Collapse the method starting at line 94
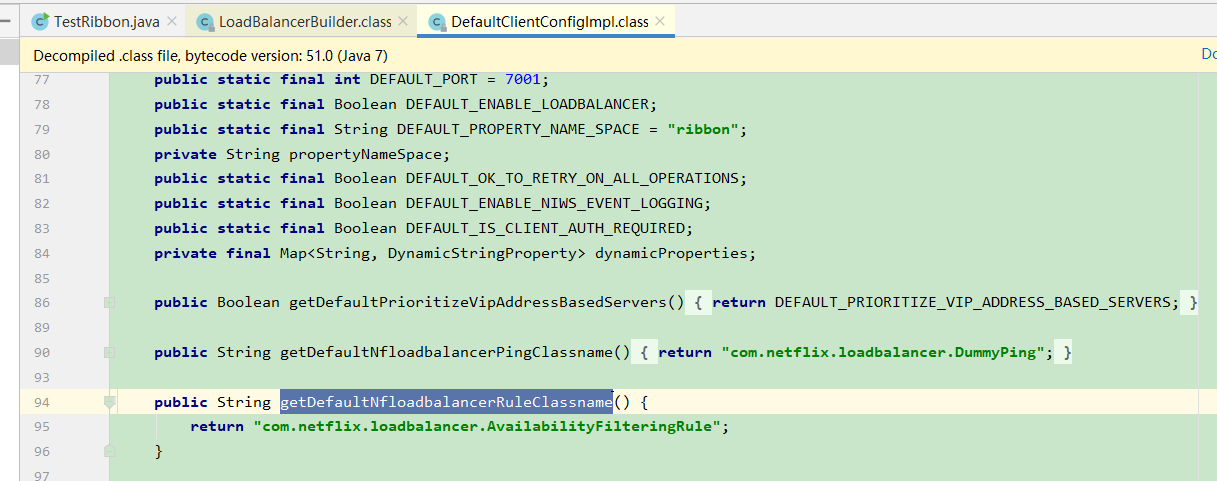 click(x=110, y=402)
